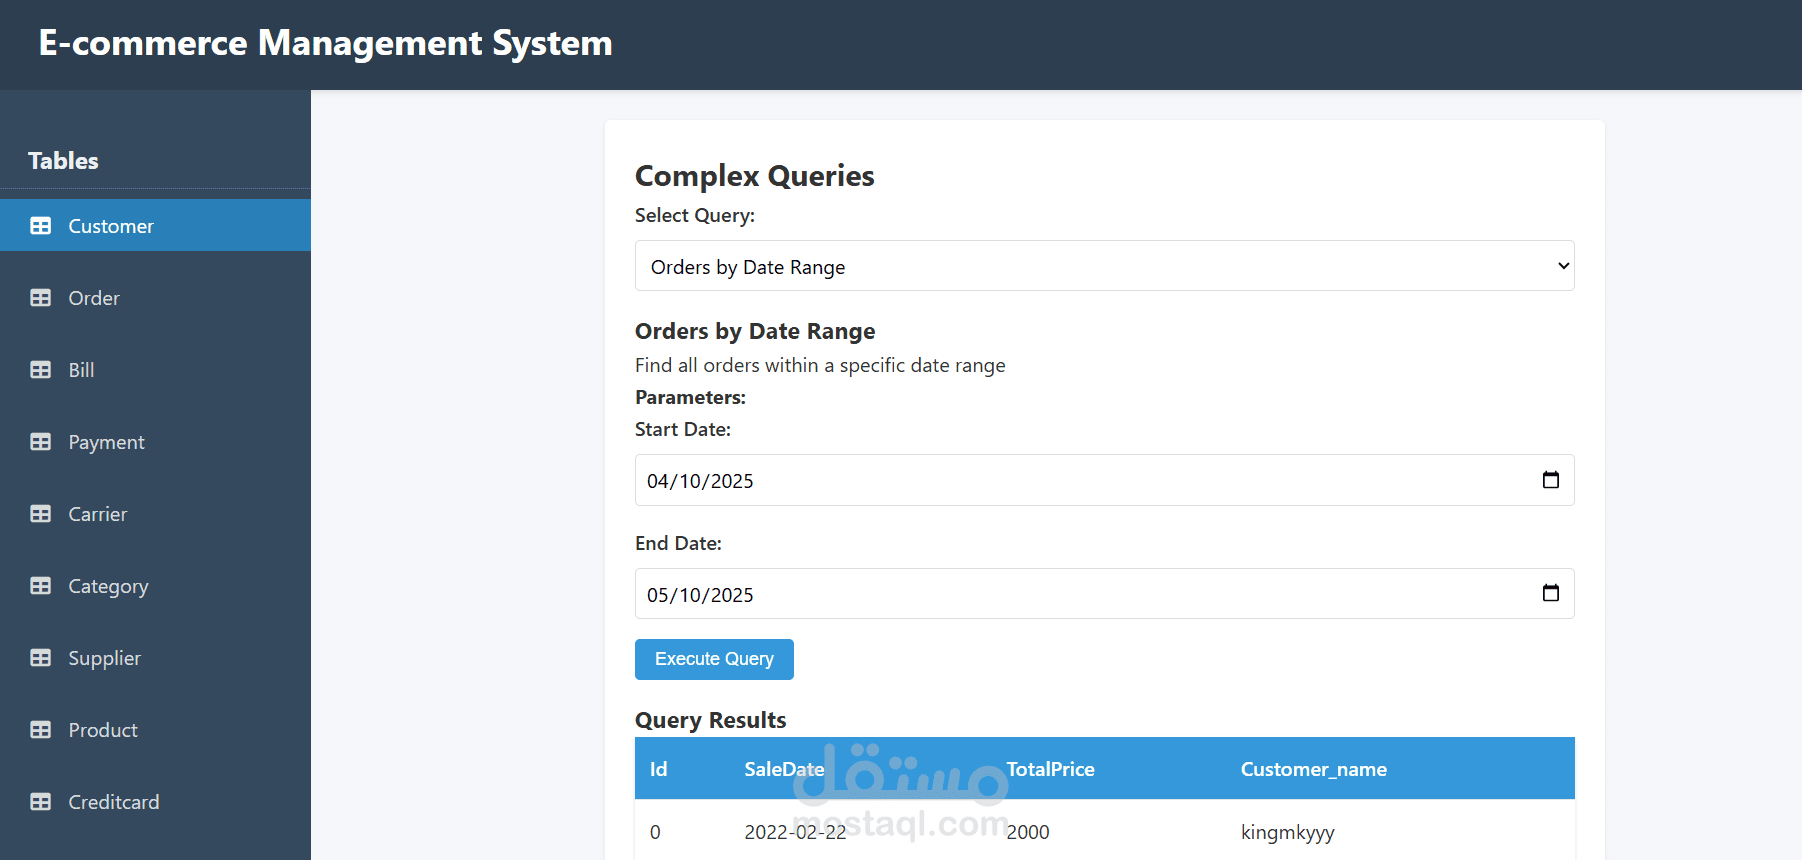Viewport: 1802px width, 860px height.
Task: Expand the Select Query dropdown
Action: [1104, 266]
